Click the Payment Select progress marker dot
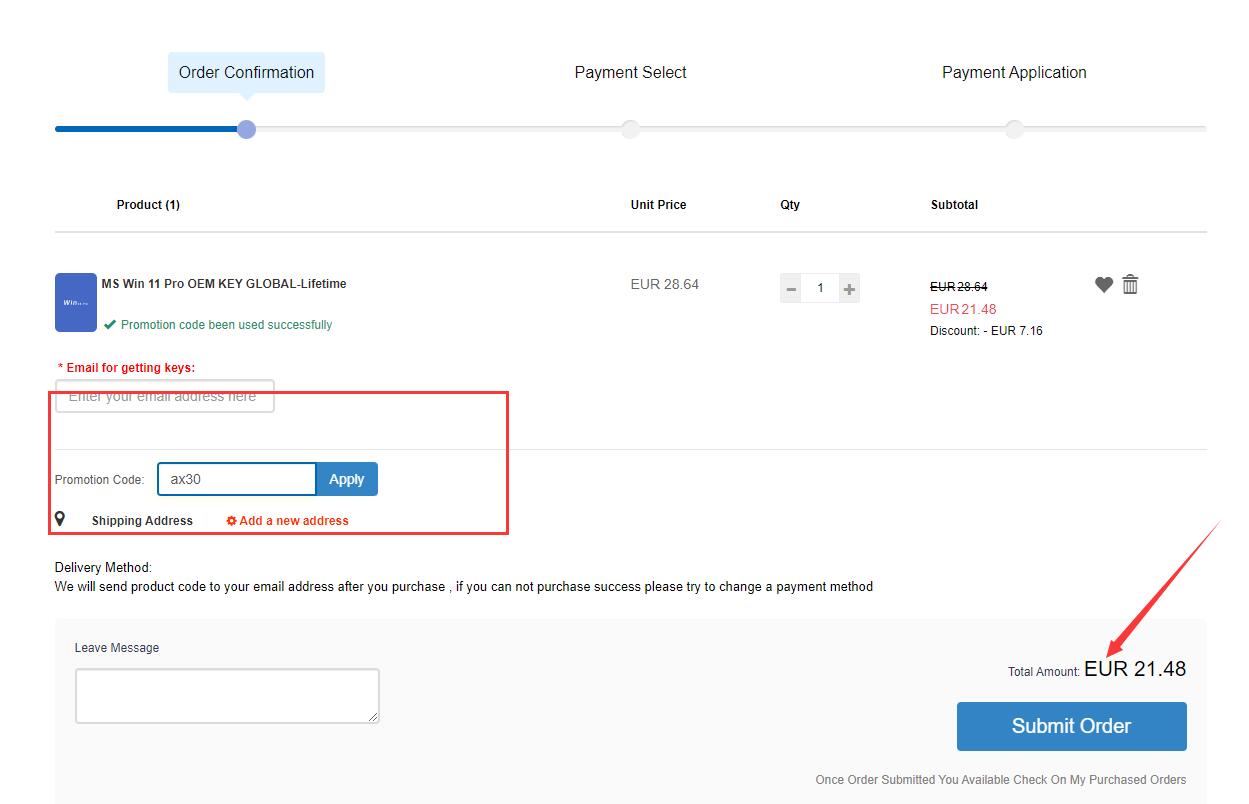 [x=630, y=129]
